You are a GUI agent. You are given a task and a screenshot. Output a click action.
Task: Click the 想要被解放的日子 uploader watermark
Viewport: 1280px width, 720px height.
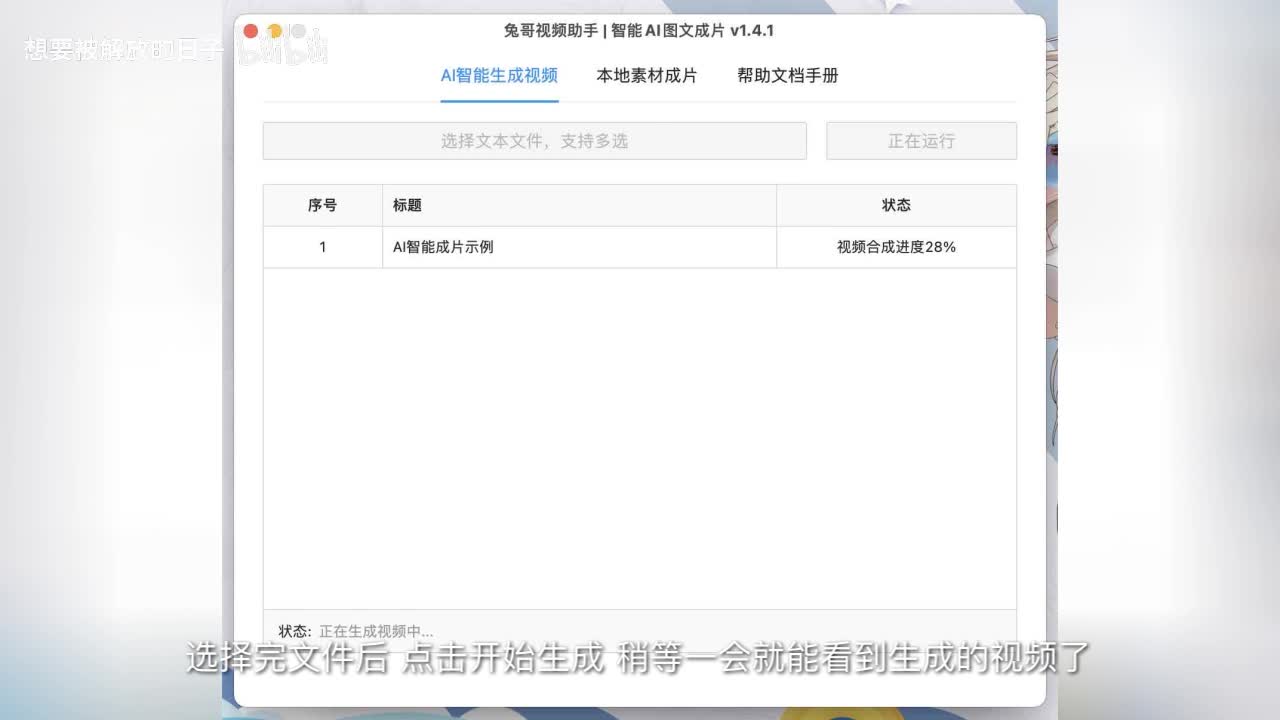click(x=122, y=50)
